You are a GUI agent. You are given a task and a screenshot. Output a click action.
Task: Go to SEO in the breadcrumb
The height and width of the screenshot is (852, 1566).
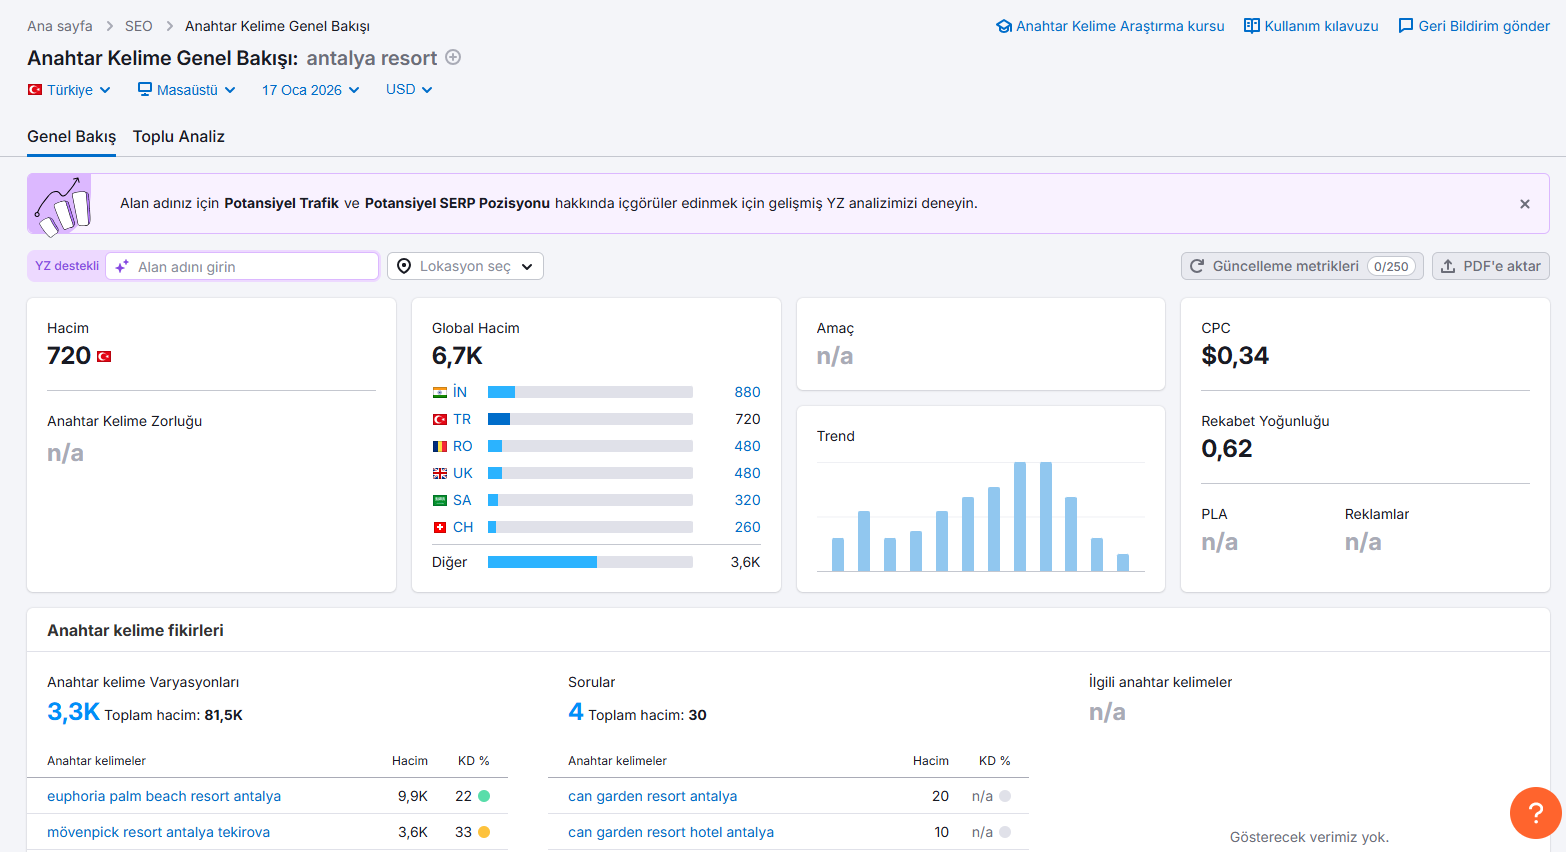(x=139, y=26)
